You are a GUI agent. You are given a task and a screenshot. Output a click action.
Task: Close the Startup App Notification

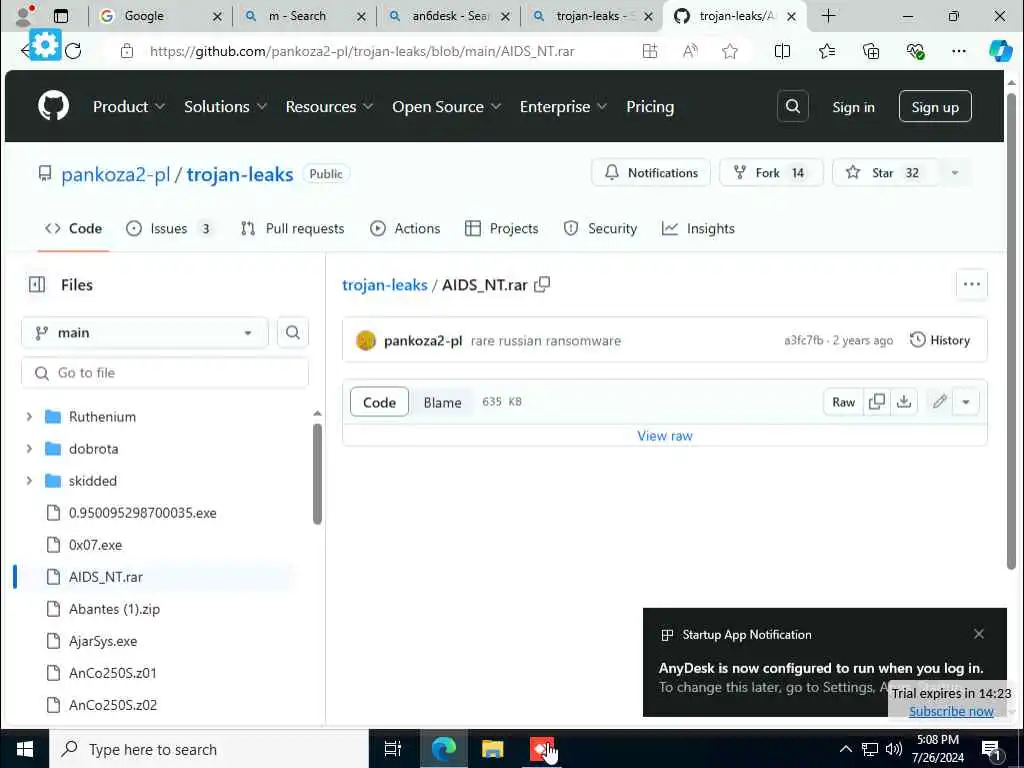click(978, 633)
